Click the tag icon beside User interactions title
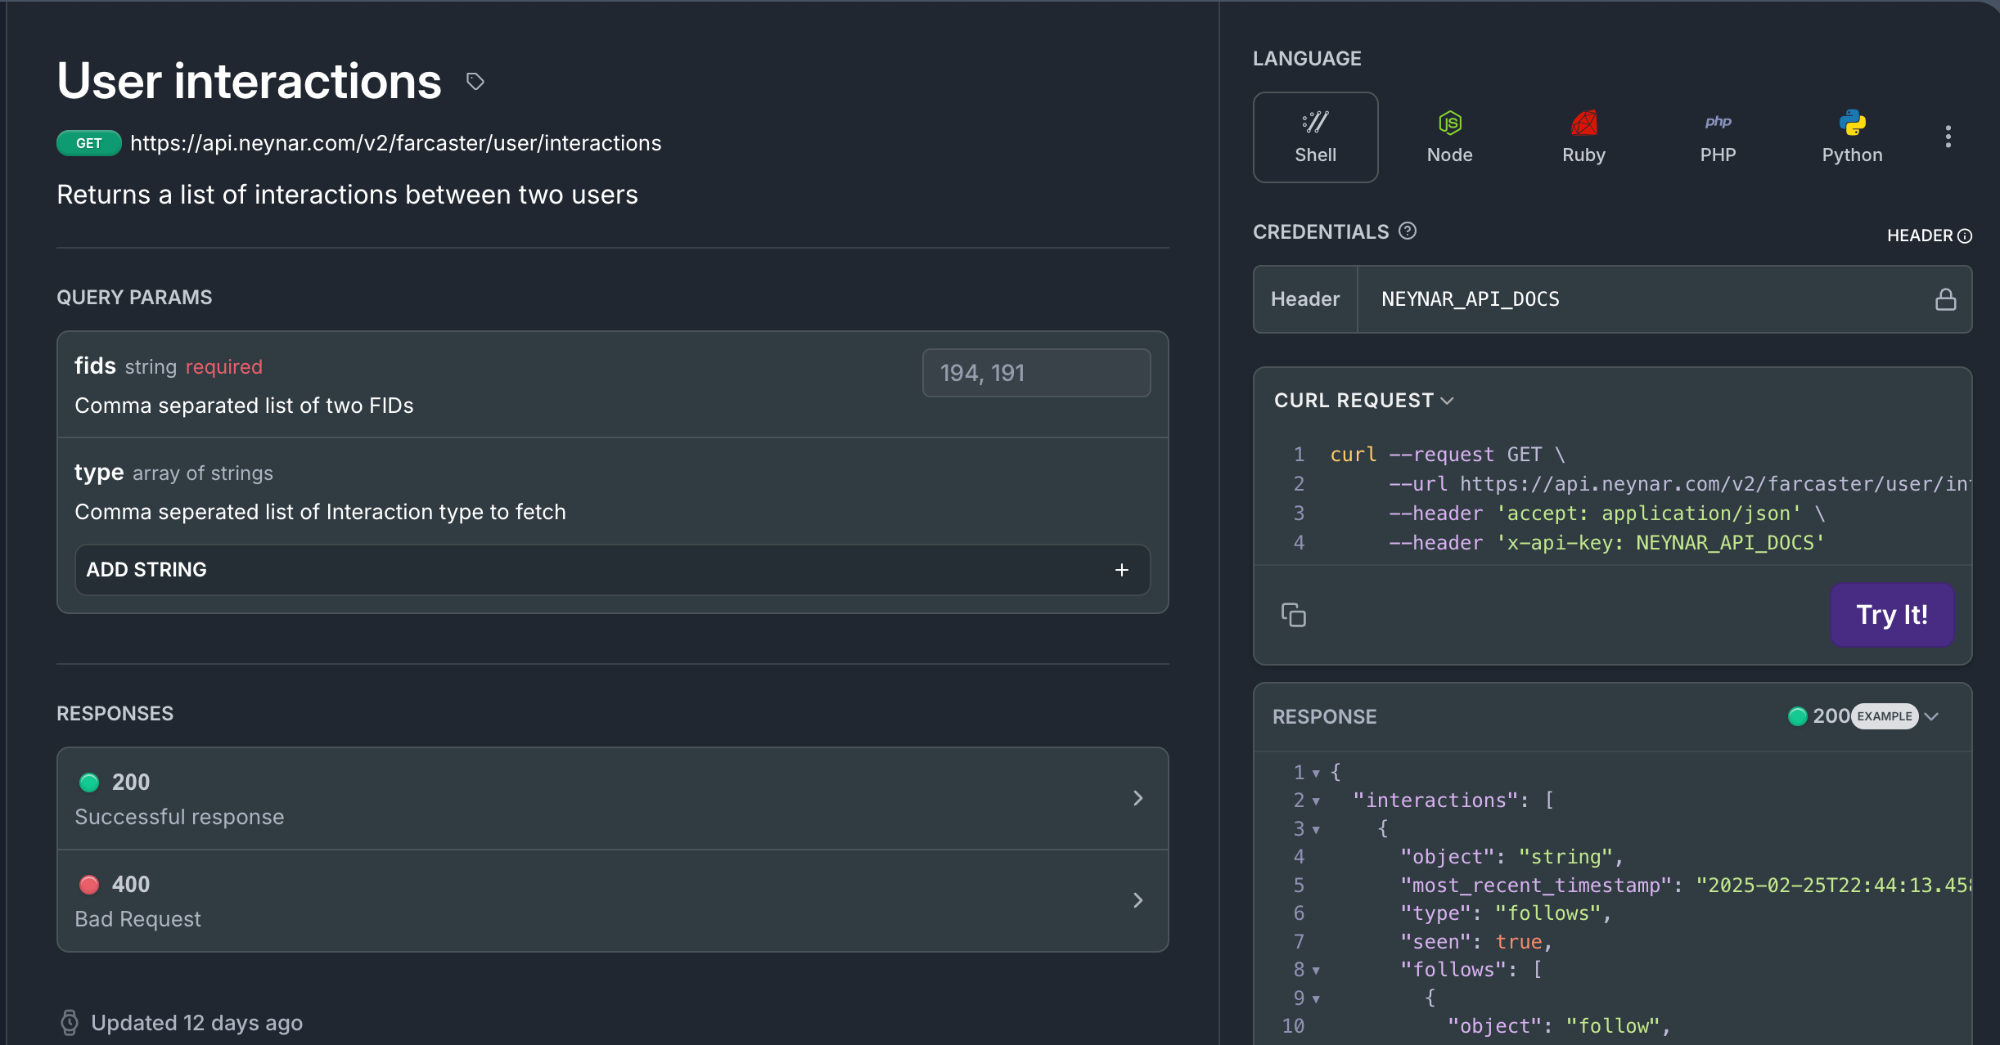Image resolution: width=2000 pixels, height=1045 pixels. click(x=475, y=82)
